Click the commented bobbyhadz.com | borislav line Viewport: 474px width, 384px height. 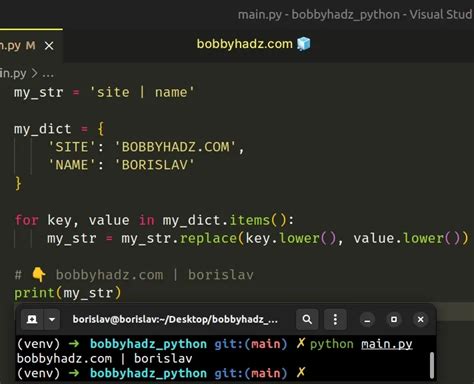coord(134,275)
